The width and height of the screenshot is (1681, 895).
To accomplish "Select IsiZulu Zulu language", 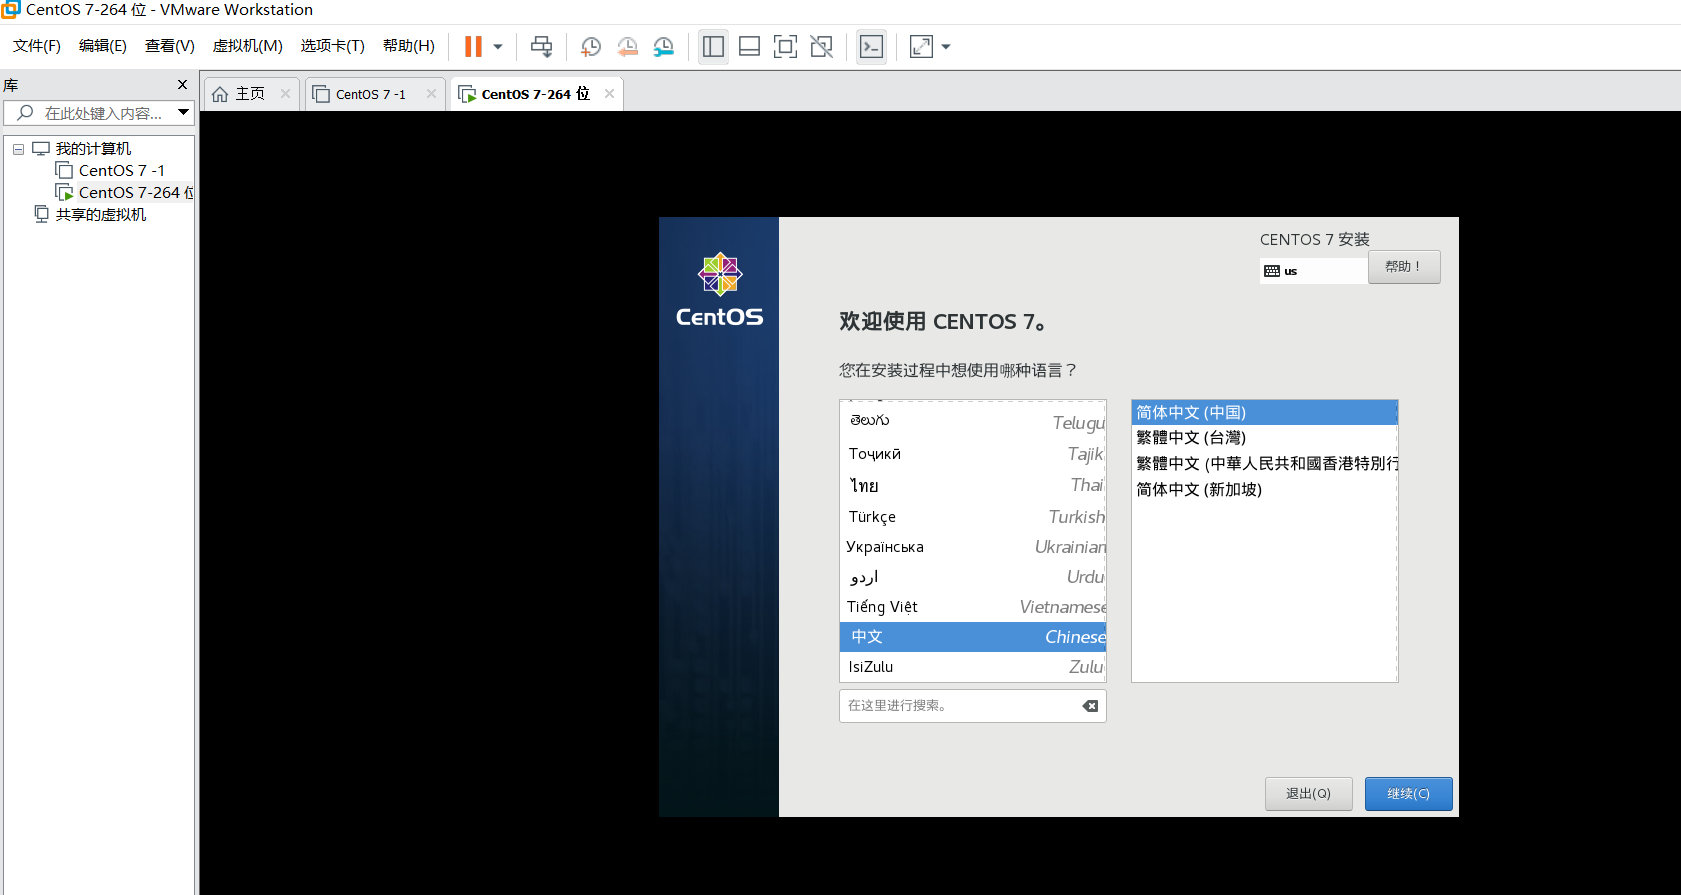I will (x=973, y=667).
